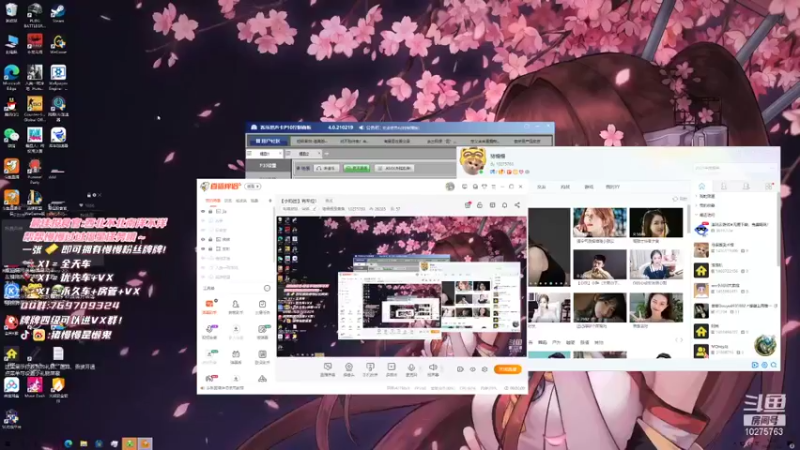Open the hamburger menu in the streaming app title bar

493,187
